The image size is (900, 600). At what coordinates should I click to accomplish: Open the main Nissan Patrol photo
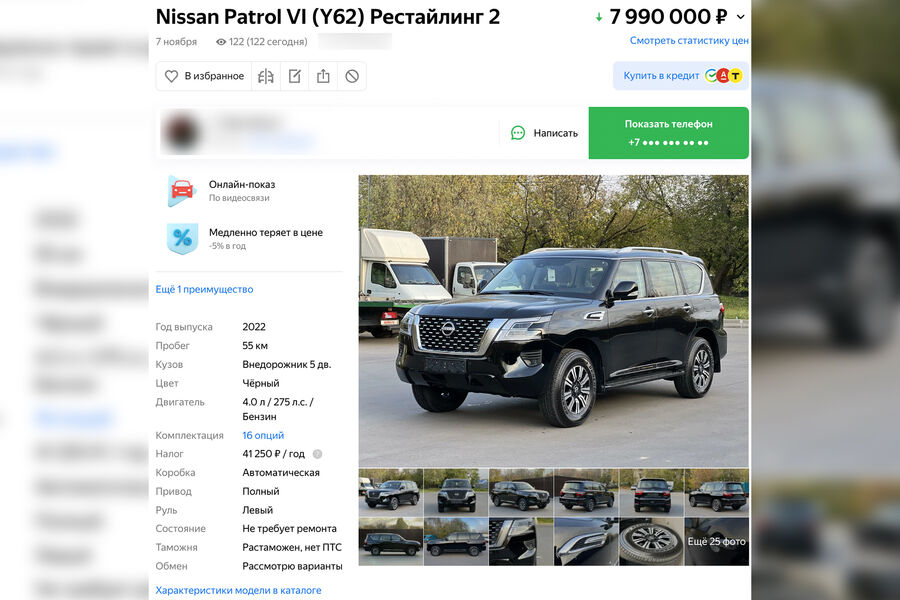point(553,320)
